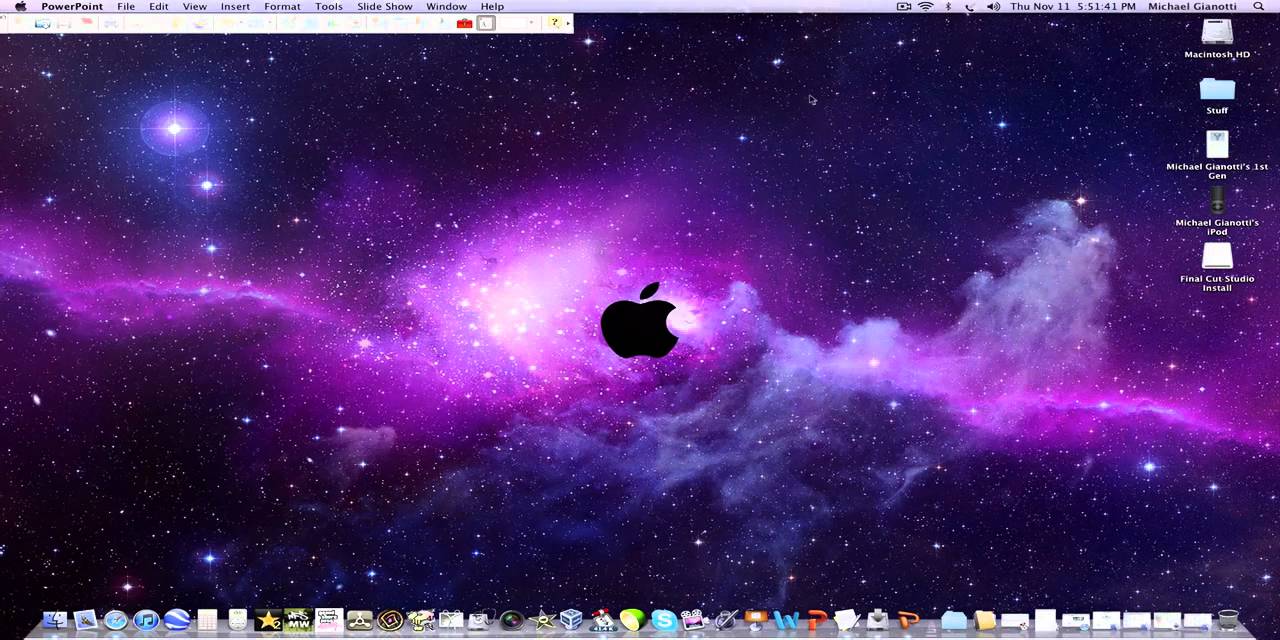Screen dimensions: 1280x640
Task: Click PowerPoint icon next to Word in Dock
Action: (x=816, y=621)
